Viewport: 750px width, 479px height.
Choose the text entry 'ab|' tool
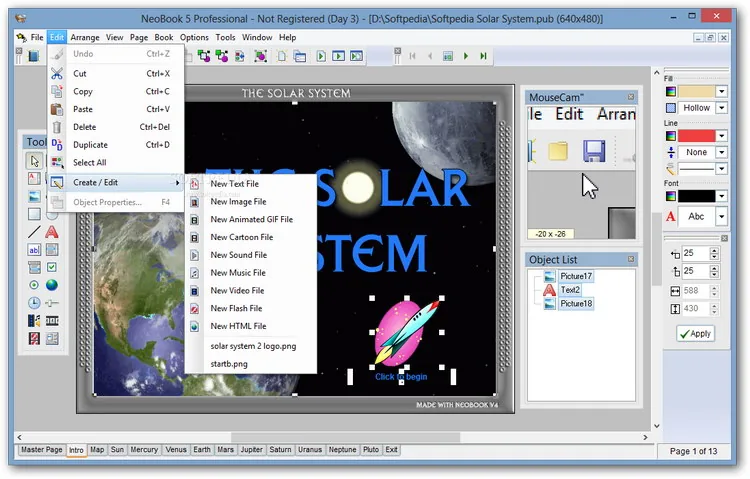tap(34, 250)
